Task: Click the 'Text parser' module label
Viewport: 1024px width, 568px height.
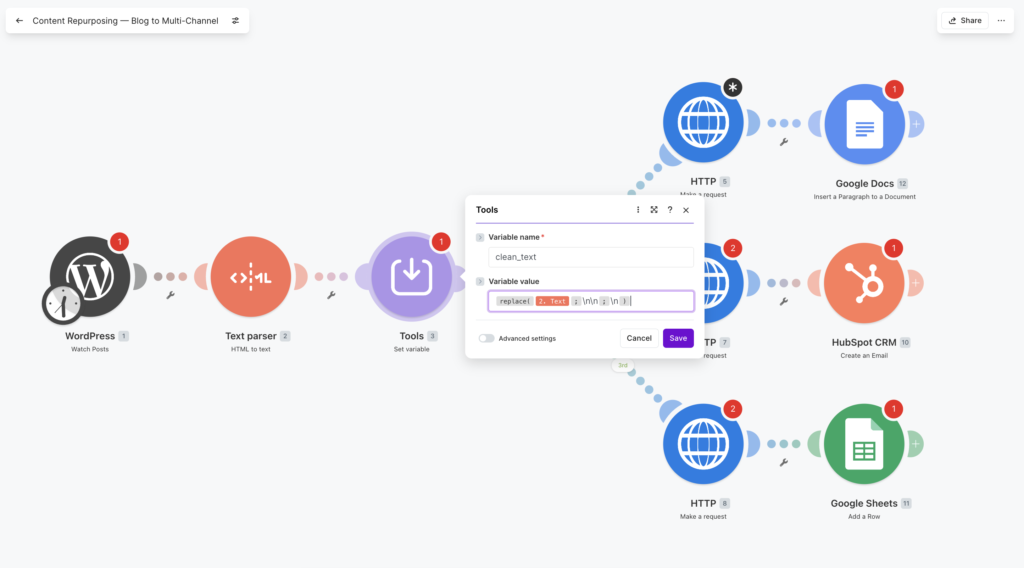Action: 251,336
